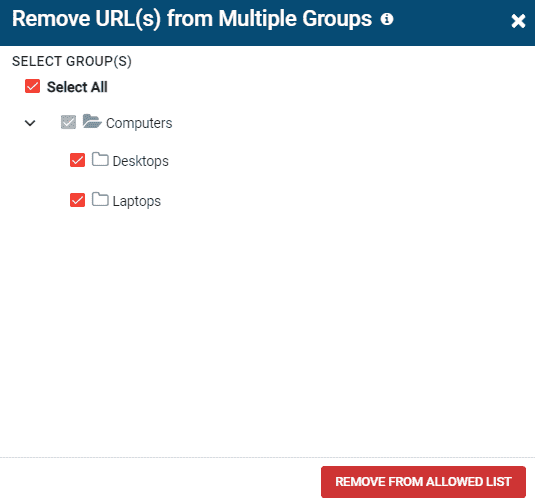The width and height of the screenshot is (535, 504).
Task: Click the checkmark inside Select All box
Action: (32, 86)
